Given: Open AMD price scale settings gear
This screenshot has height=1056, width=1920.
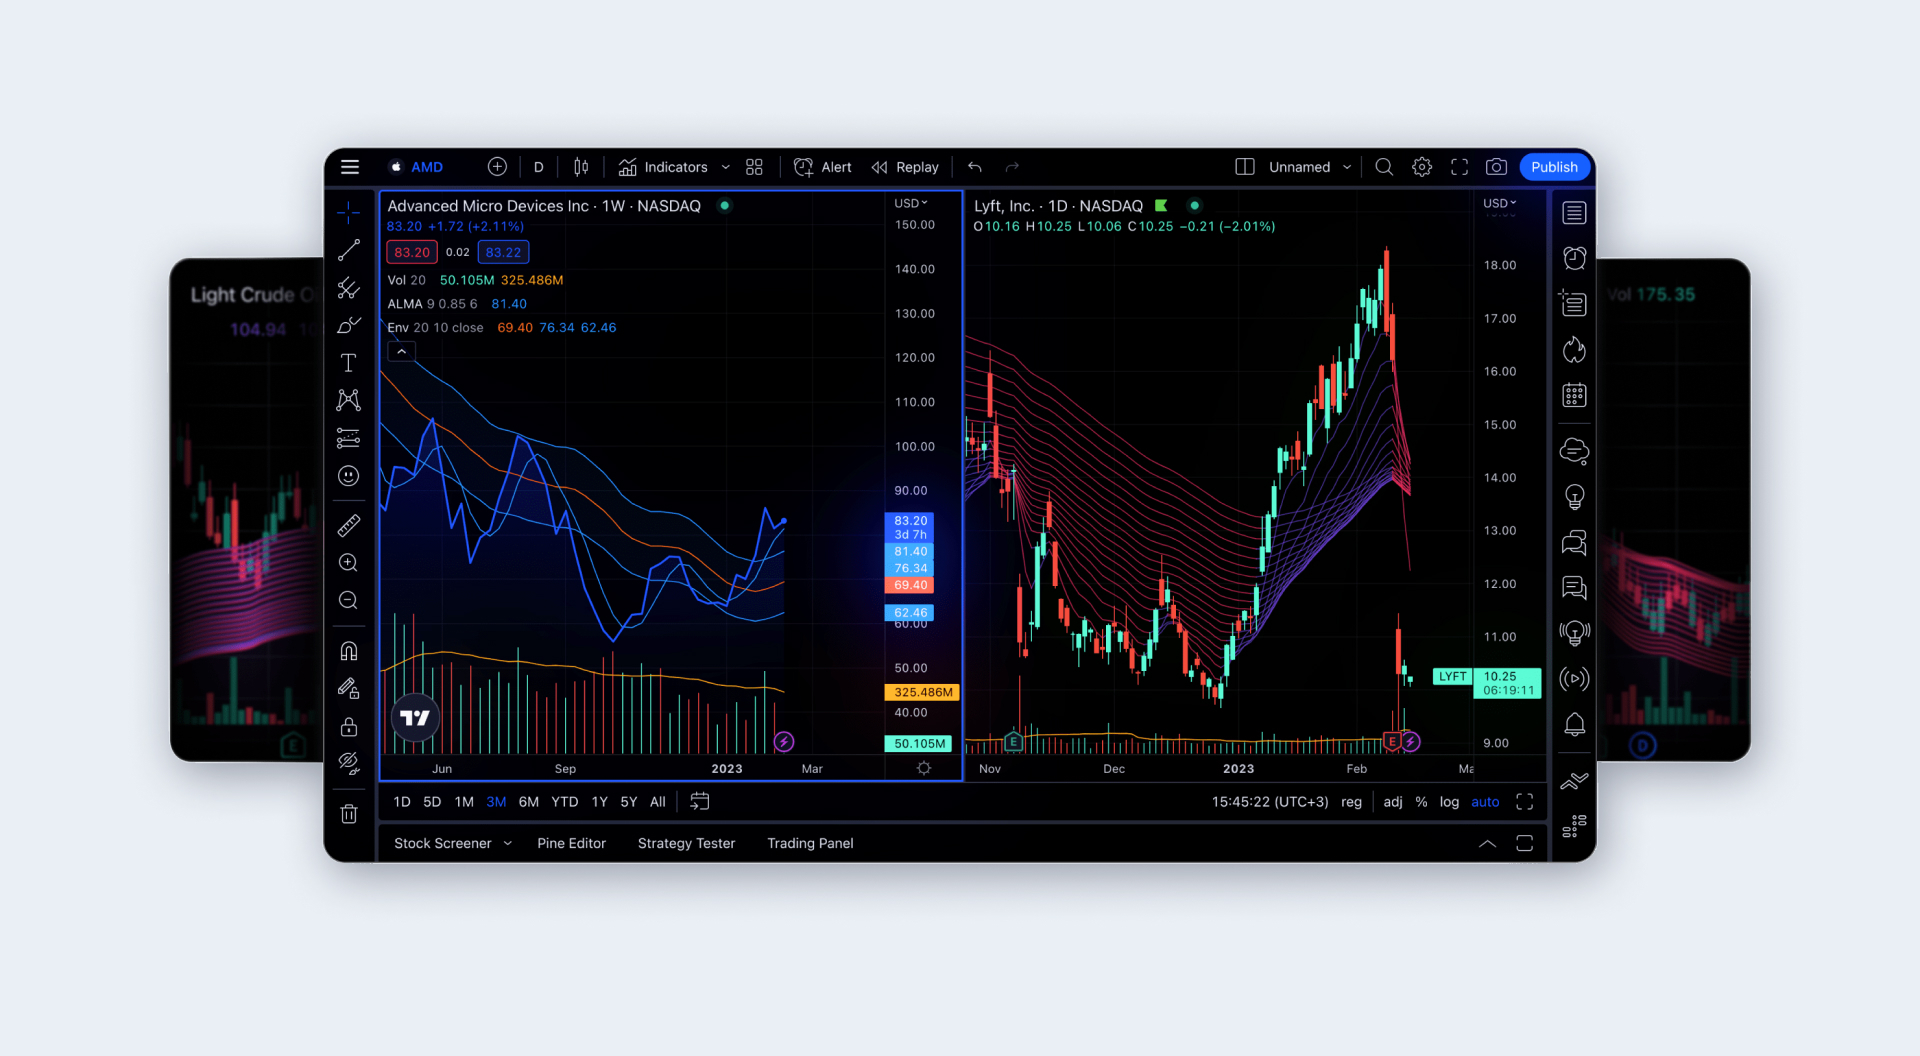Looking at the screenshot, I should (x=924, y=768).
